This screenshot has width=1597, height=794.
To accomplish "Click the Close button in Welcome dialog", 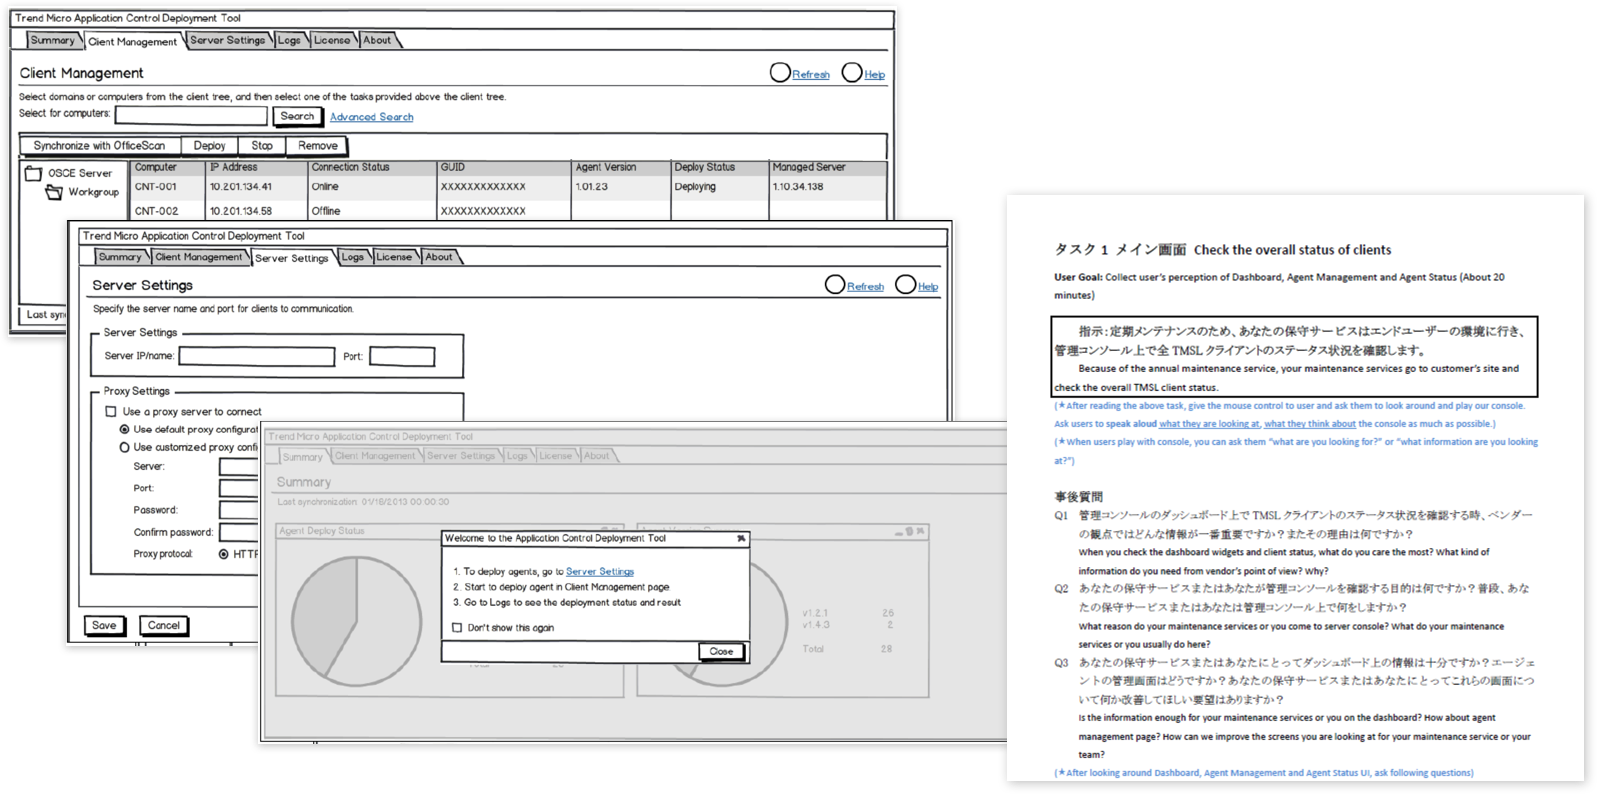I will [721, 651].
